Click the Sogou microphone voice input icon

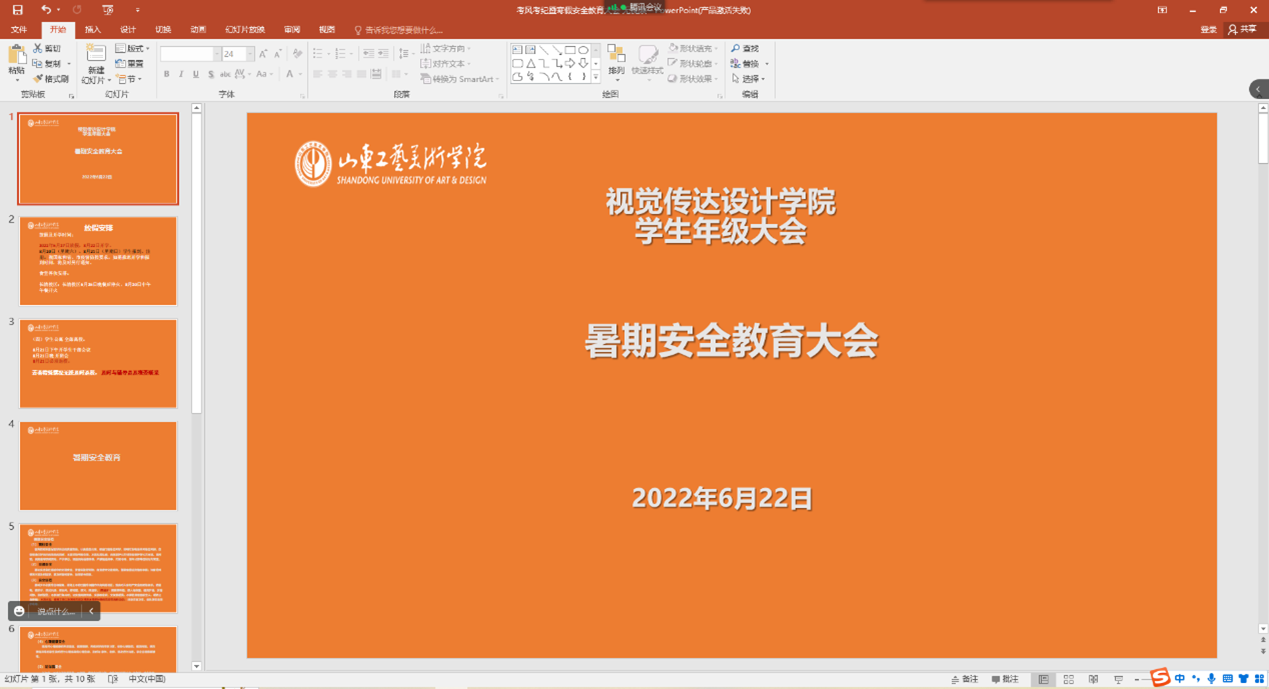coord(1211,679)
